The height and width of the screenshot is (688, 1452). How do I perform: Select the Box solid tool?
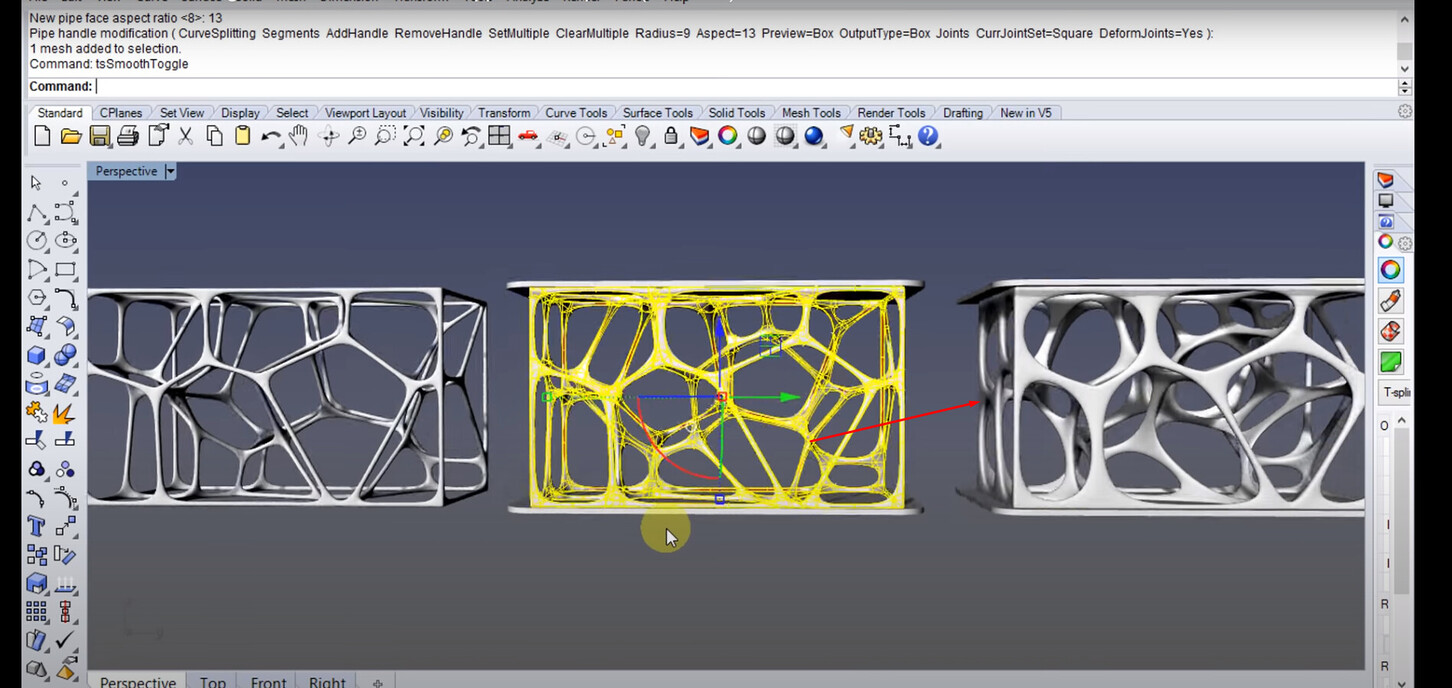[x=37, y=355]
